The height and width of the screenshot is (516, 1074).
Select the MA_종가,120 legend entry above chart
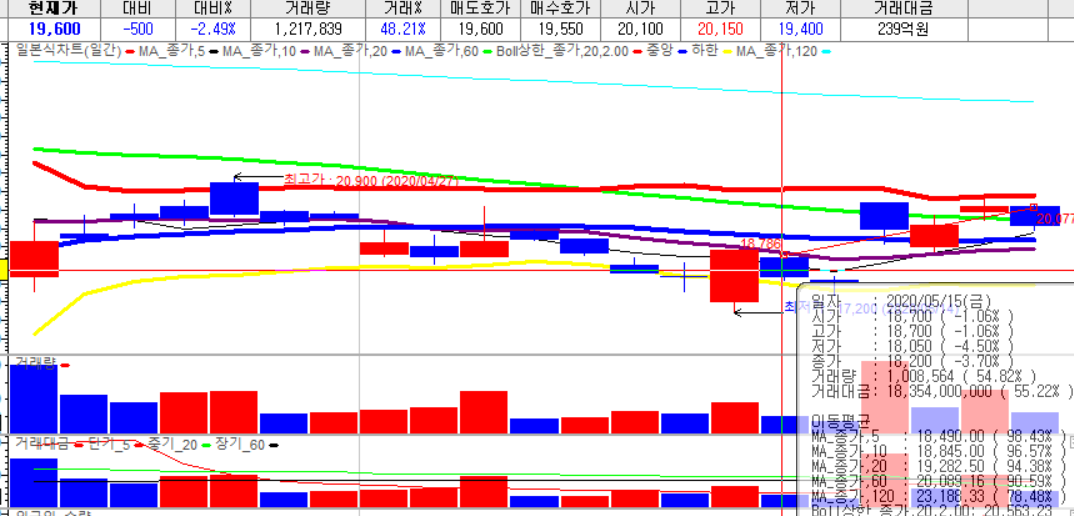click(776, 51)
